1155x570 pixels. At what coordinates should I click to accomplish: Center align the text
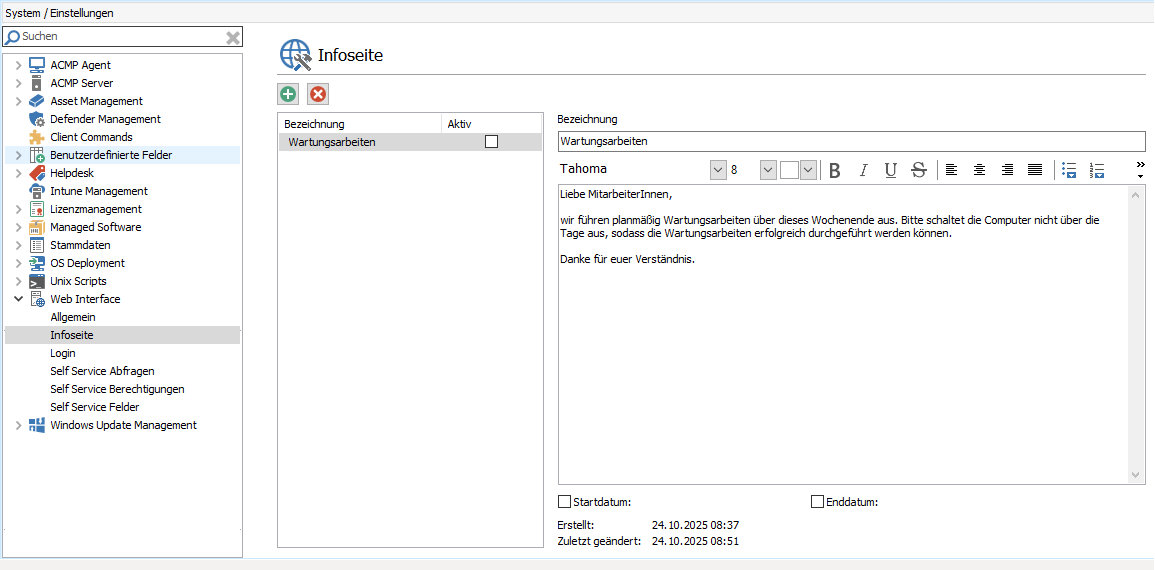tap(980, 170)
